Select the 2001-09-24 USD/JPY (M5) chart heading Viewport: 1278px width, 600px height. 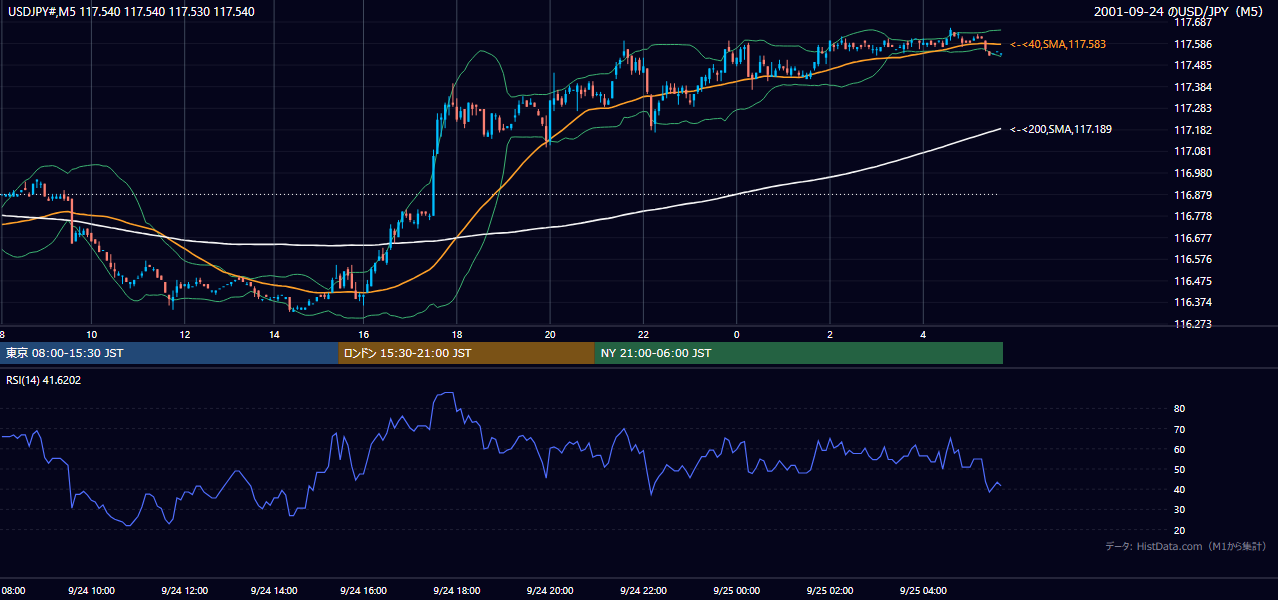pyautogui.click(x=1178, y=12)
